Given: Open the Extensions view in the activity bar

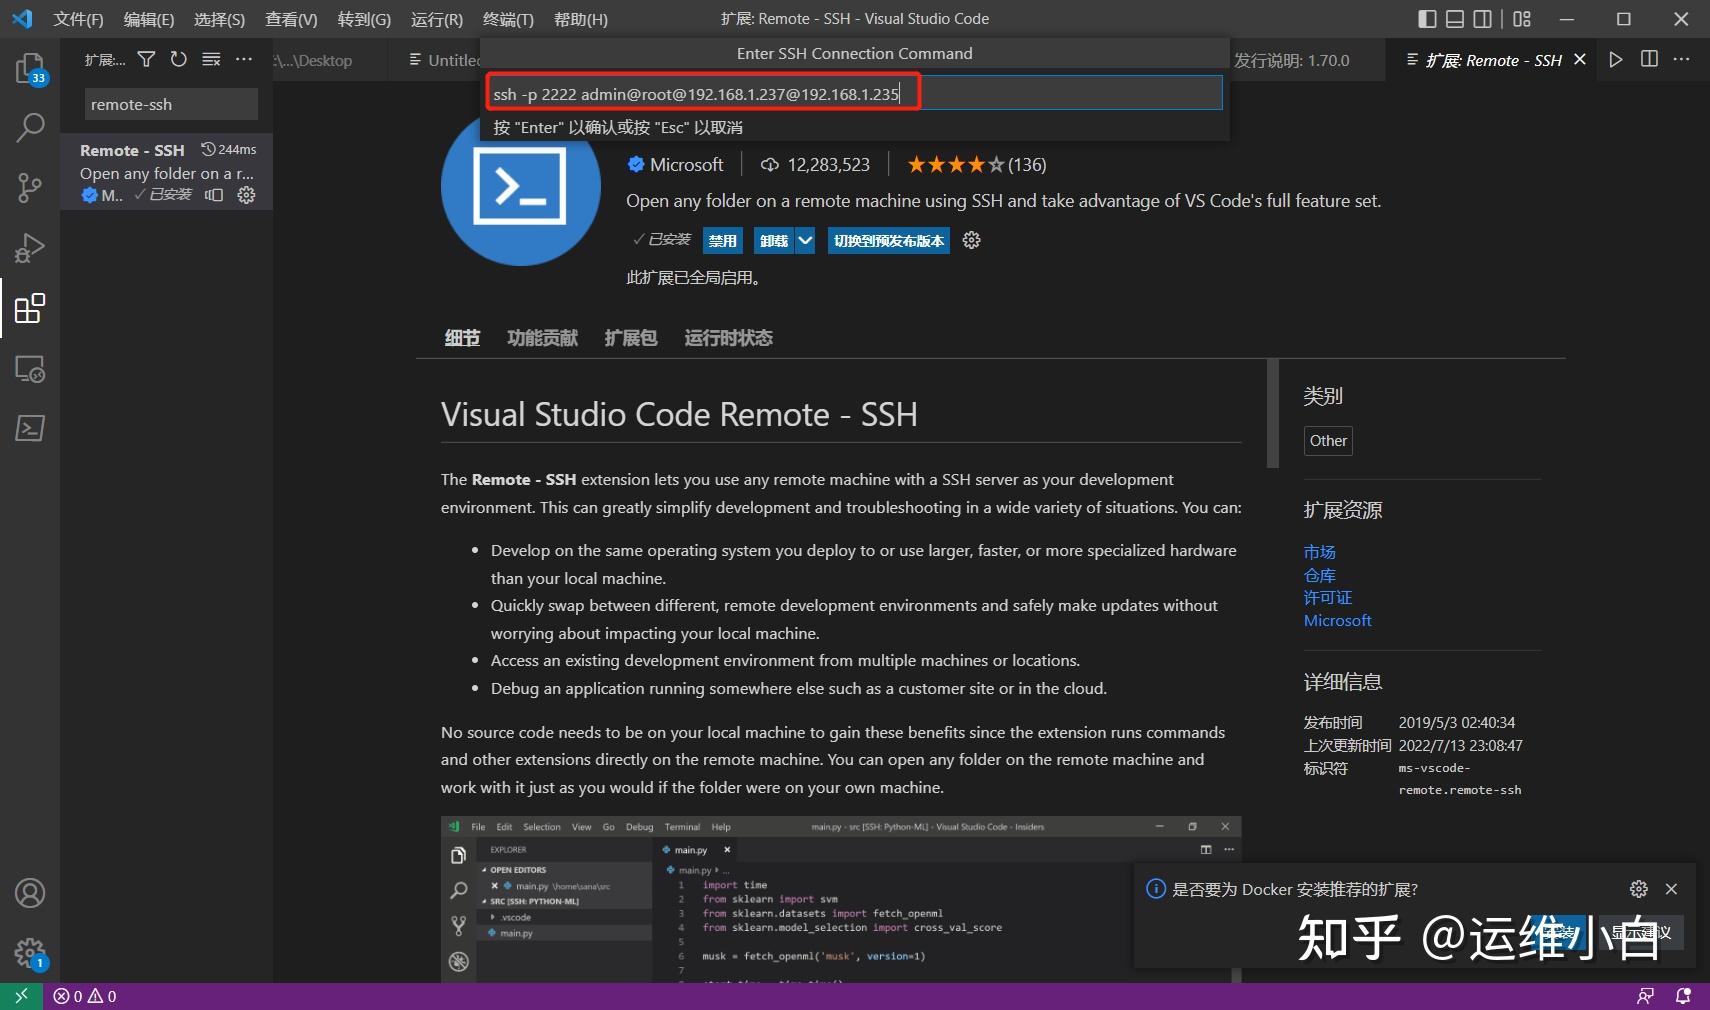Looking at the screenshot, I should (29, 308).
